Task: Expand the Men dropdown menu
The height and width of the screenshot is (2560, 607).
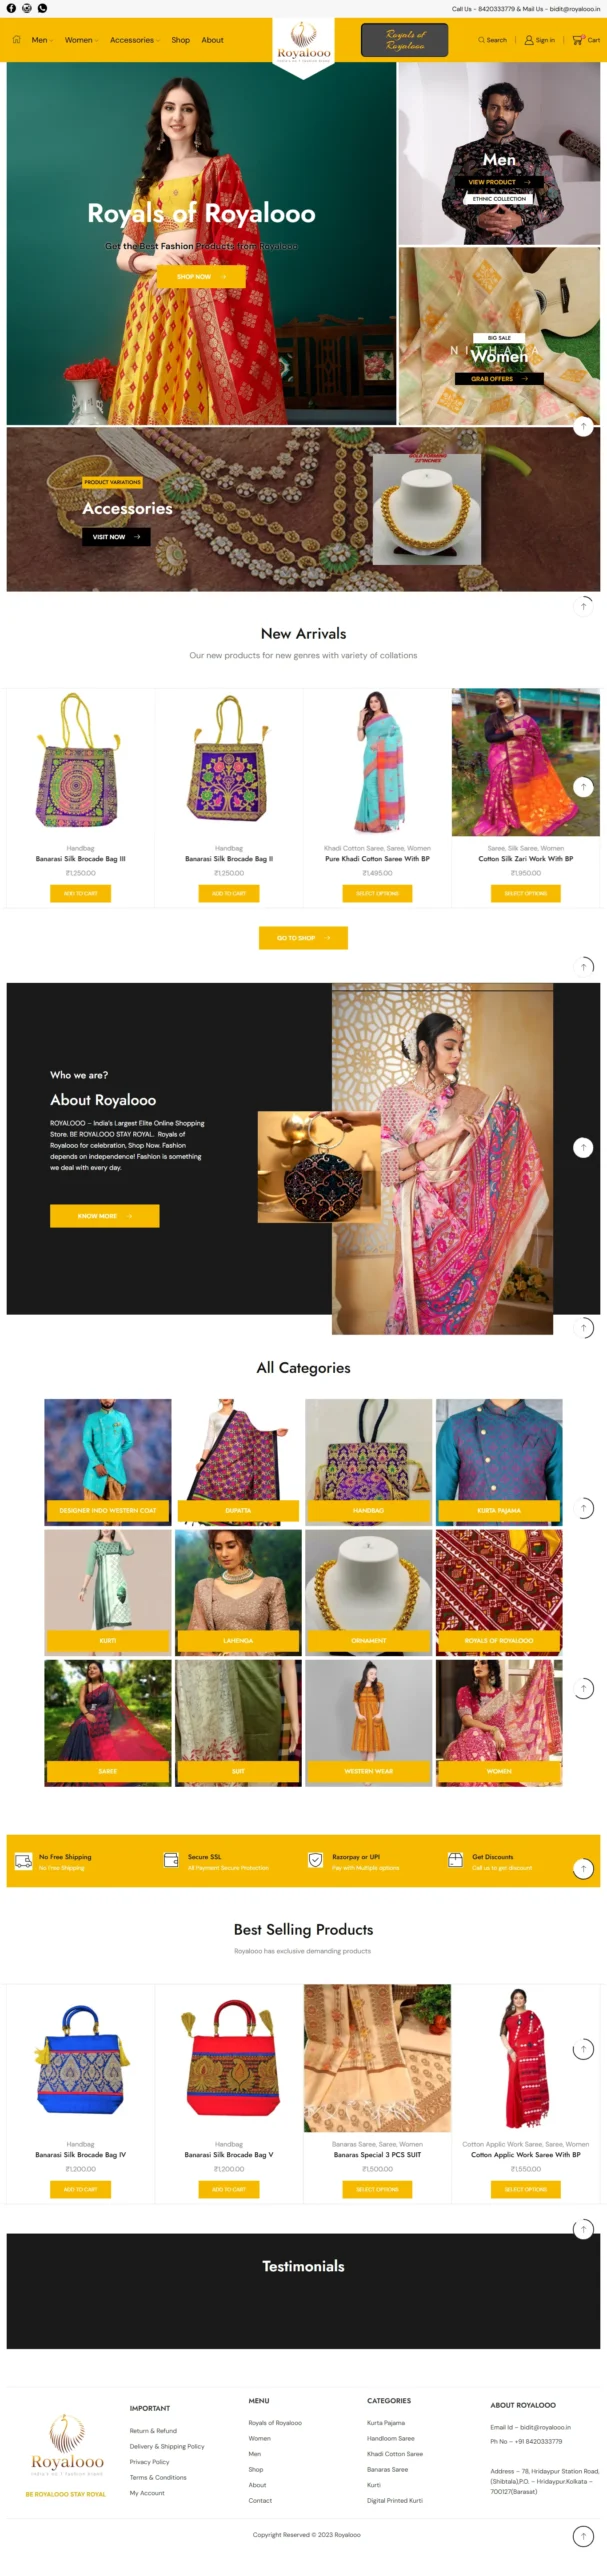Action: tap(42, 40)
